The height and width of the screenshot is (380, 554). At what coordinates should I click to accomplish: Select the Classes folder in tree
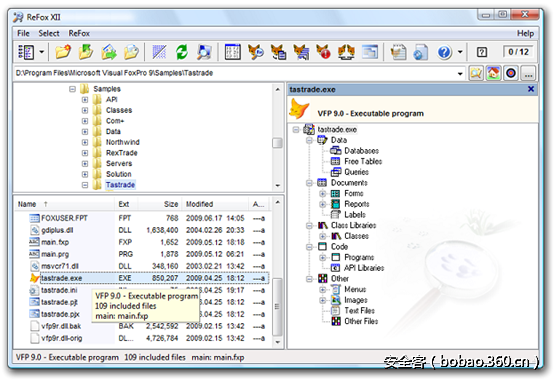coord(119,110)
